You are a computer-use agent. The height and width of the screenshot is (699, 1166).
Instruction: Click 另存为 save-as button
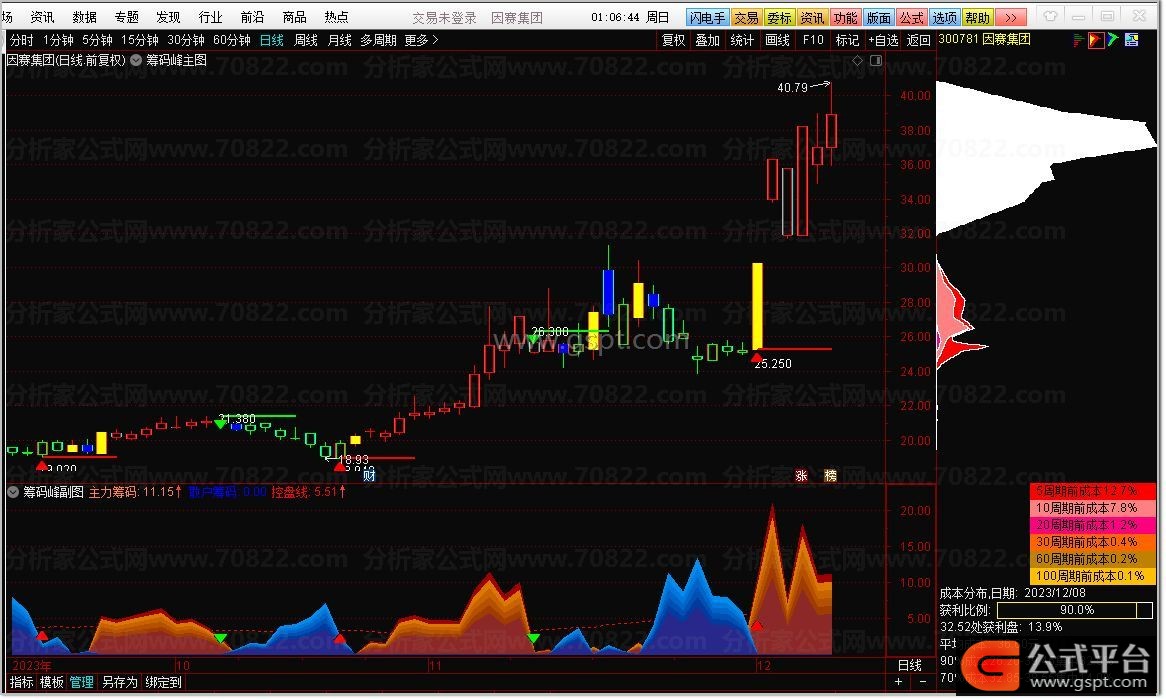point(120,683)
